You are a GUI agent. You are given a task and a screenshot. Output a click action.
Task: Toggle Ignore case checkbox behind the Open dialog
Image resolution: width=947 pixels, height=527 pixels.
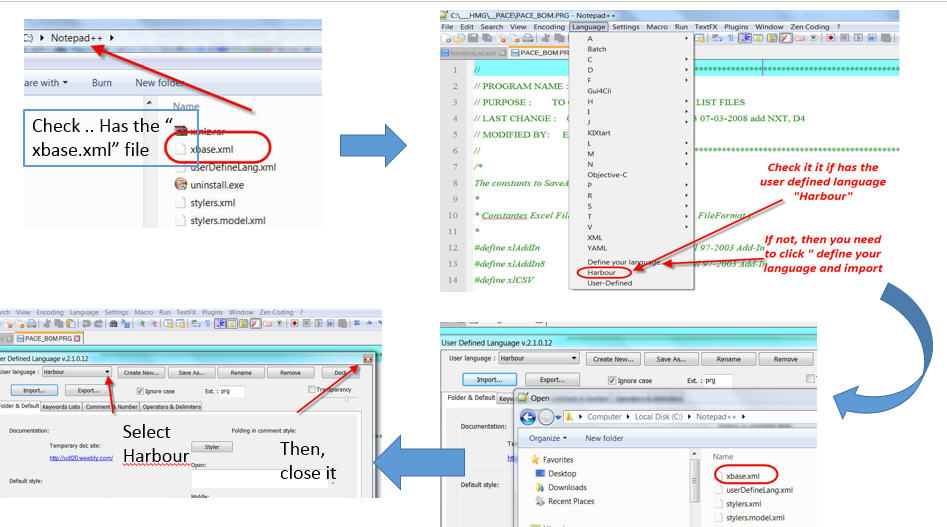pos(612,380)
